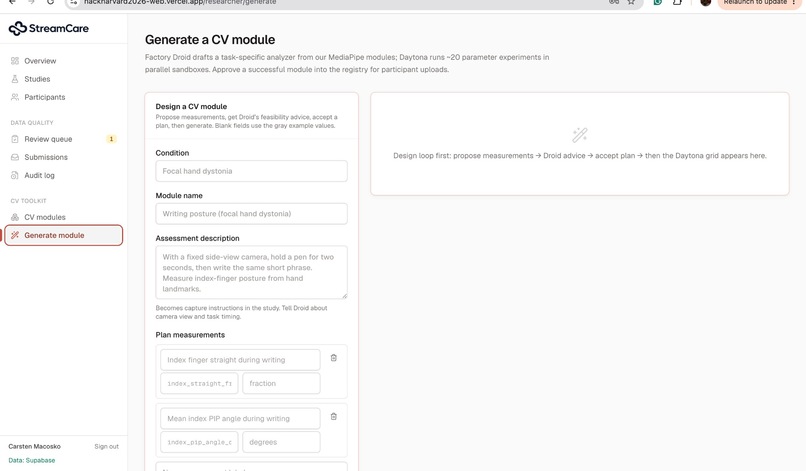Click the password key icon in address bar

614,2
